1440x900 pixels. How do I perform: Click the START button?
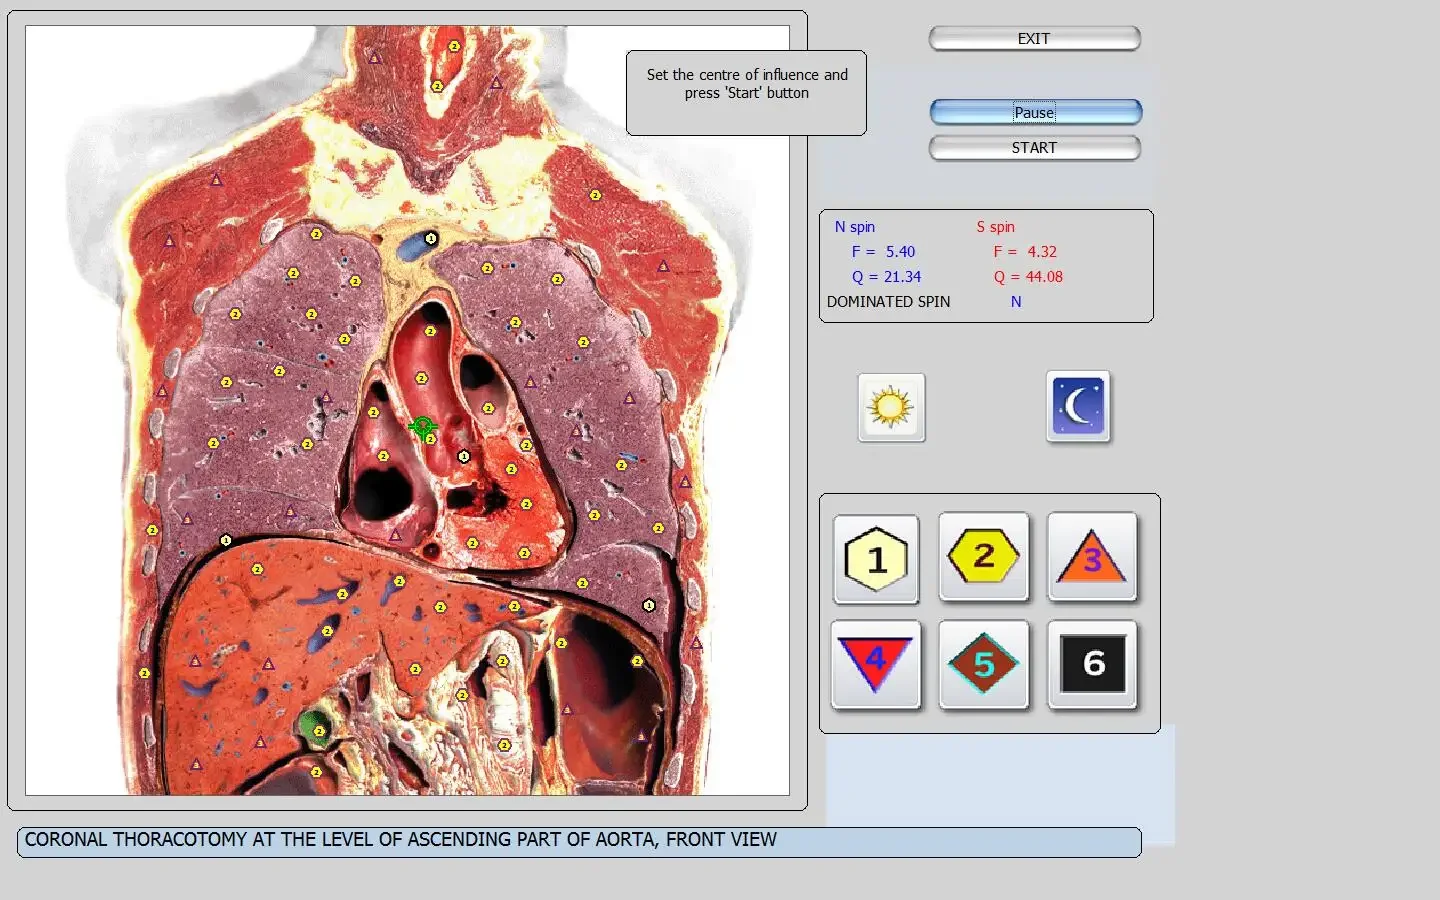point(1034,148)
